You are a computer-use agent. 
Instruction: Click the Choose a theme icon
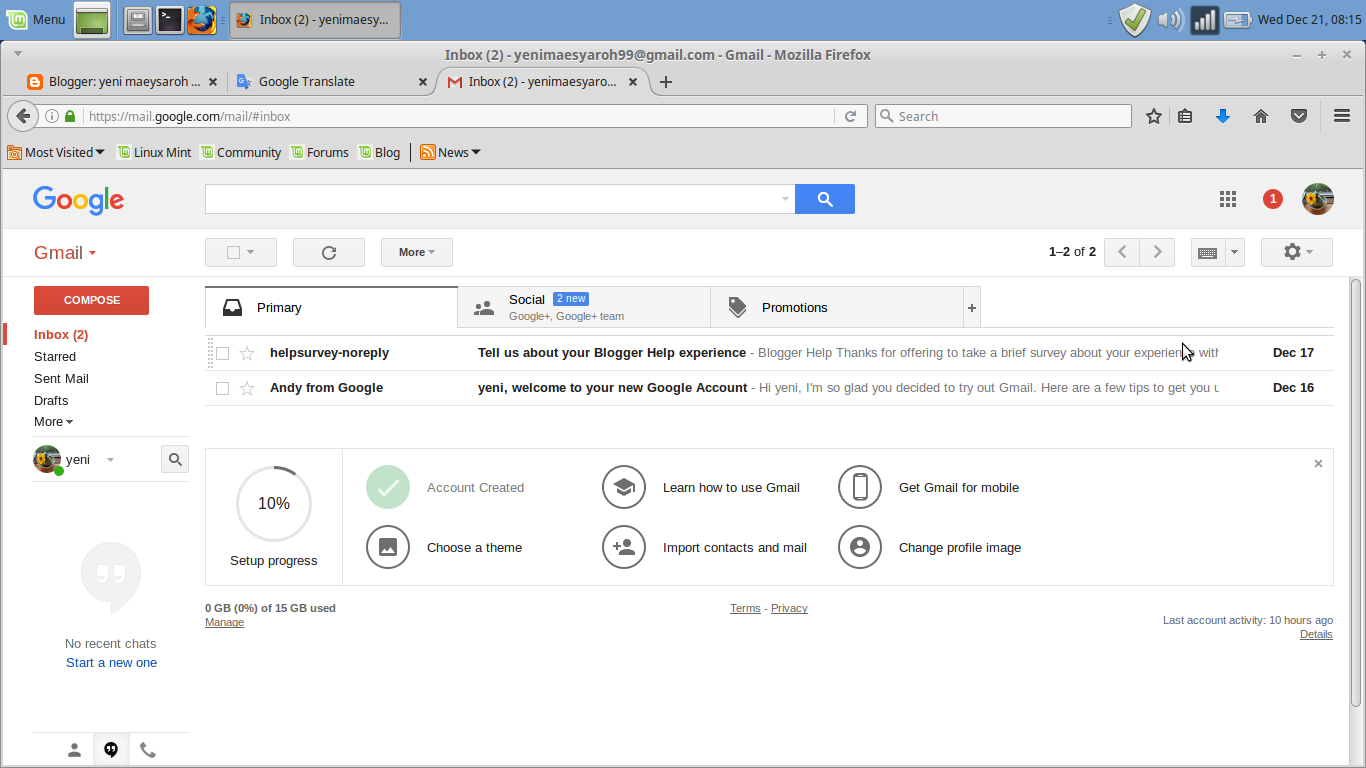(388, 547)
